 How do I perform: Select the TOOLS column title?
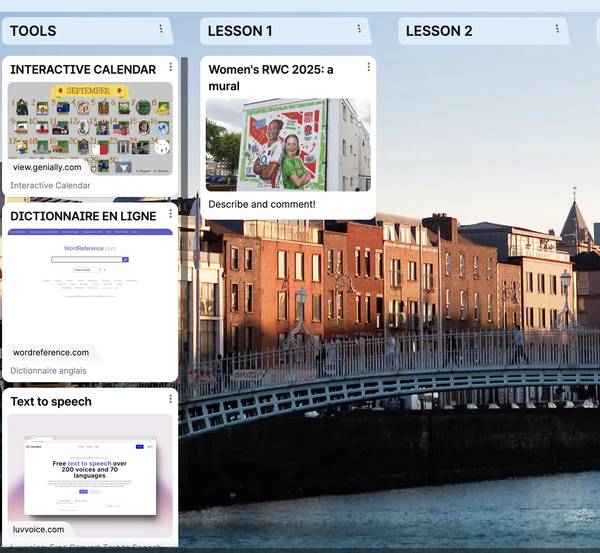click(x=33, y=31)
